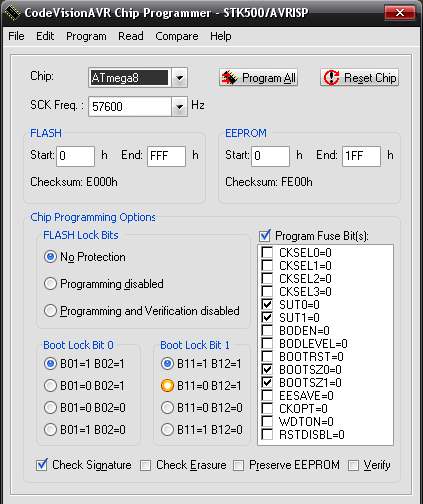Toggle the Program Fuse Bit(s) checkbox

pyautogui.click(x=265, y=236)
